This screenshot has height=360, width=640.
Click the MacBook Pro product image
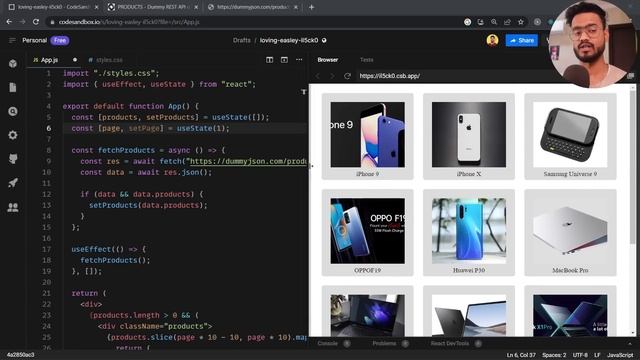(x=570, y=231)
